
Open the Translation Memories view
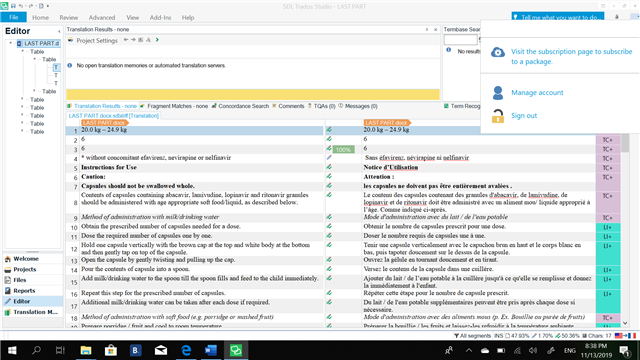click(x=33, y=312)
